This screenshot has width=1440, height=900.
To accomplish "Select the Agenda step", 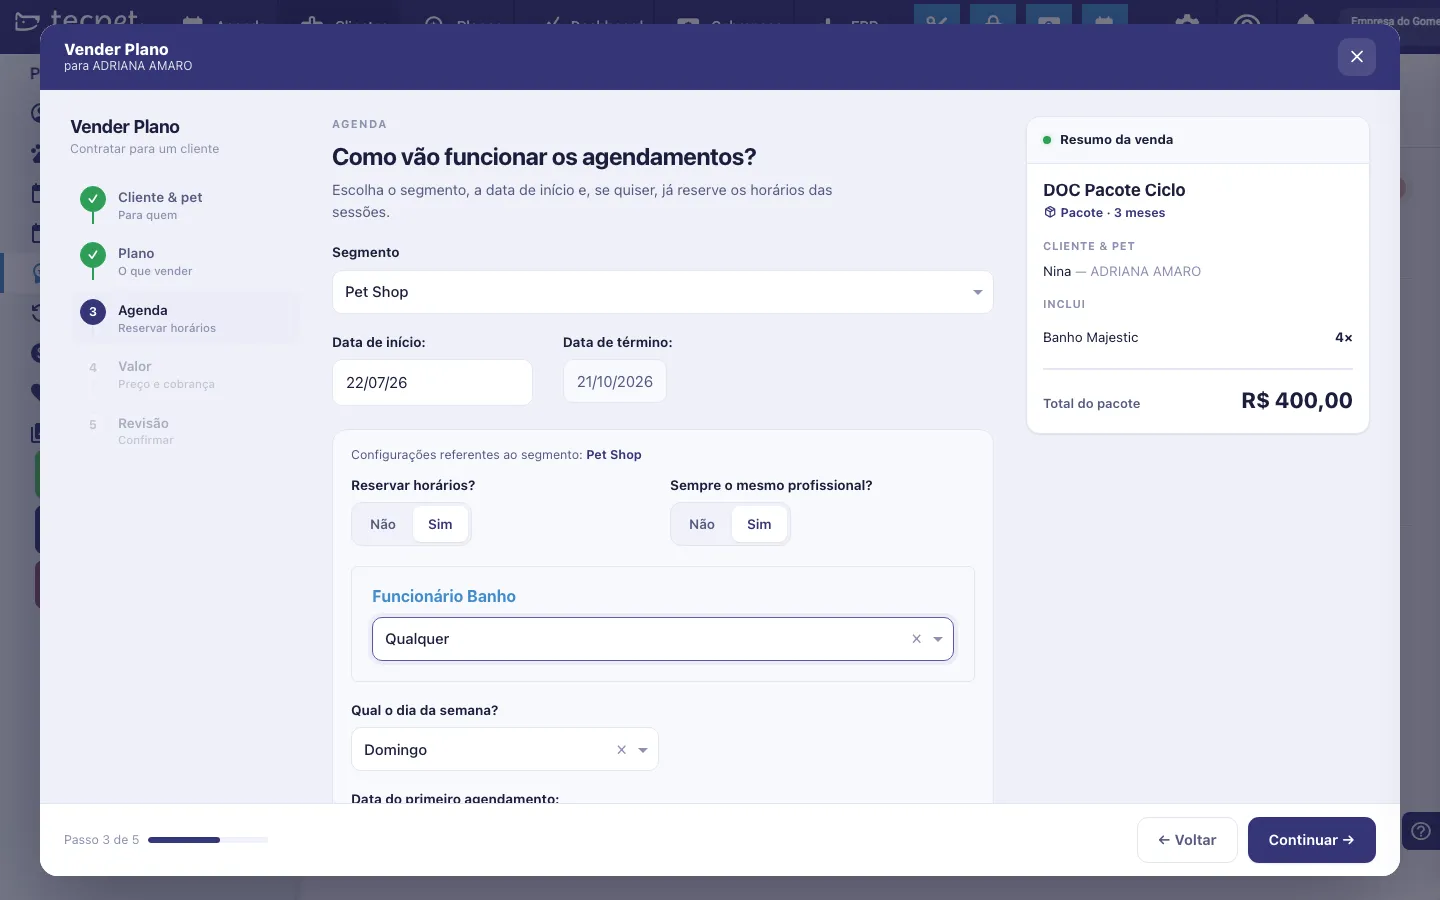I will tap(186, 318).
